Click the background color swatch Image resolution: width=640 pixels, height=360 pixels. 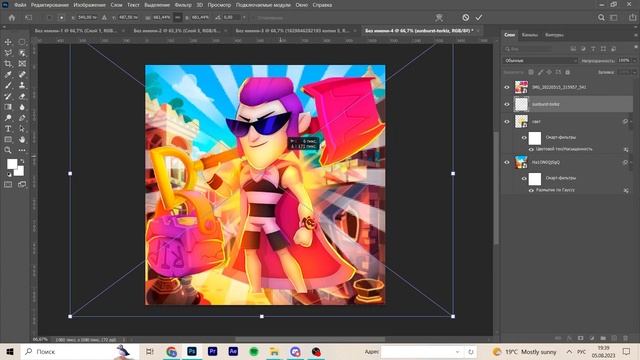19,171
